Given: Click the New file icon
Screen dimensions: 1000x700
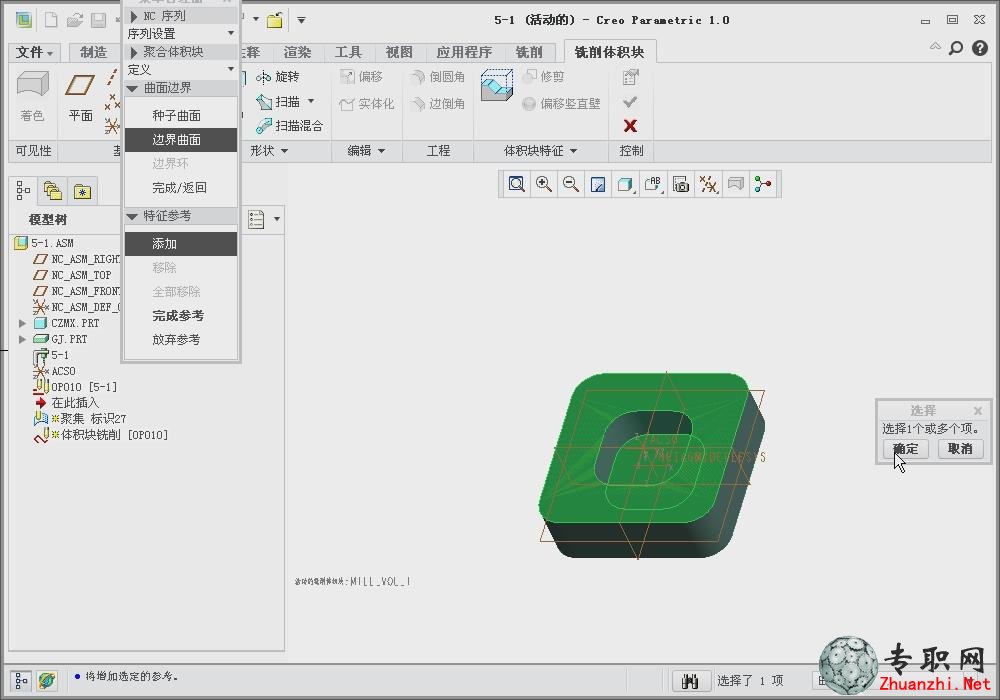Looking at the screenshot, I should coord(50,20).
